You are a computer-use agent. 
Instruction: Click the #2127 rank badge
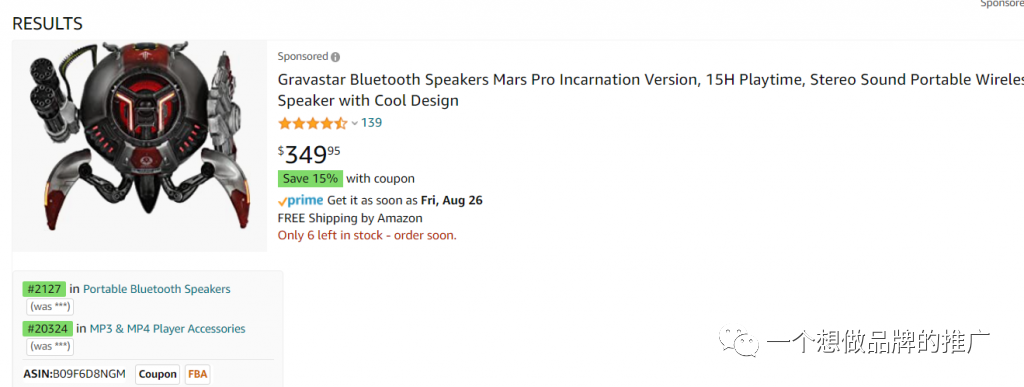pyautogui.click(x=44, y=288)
